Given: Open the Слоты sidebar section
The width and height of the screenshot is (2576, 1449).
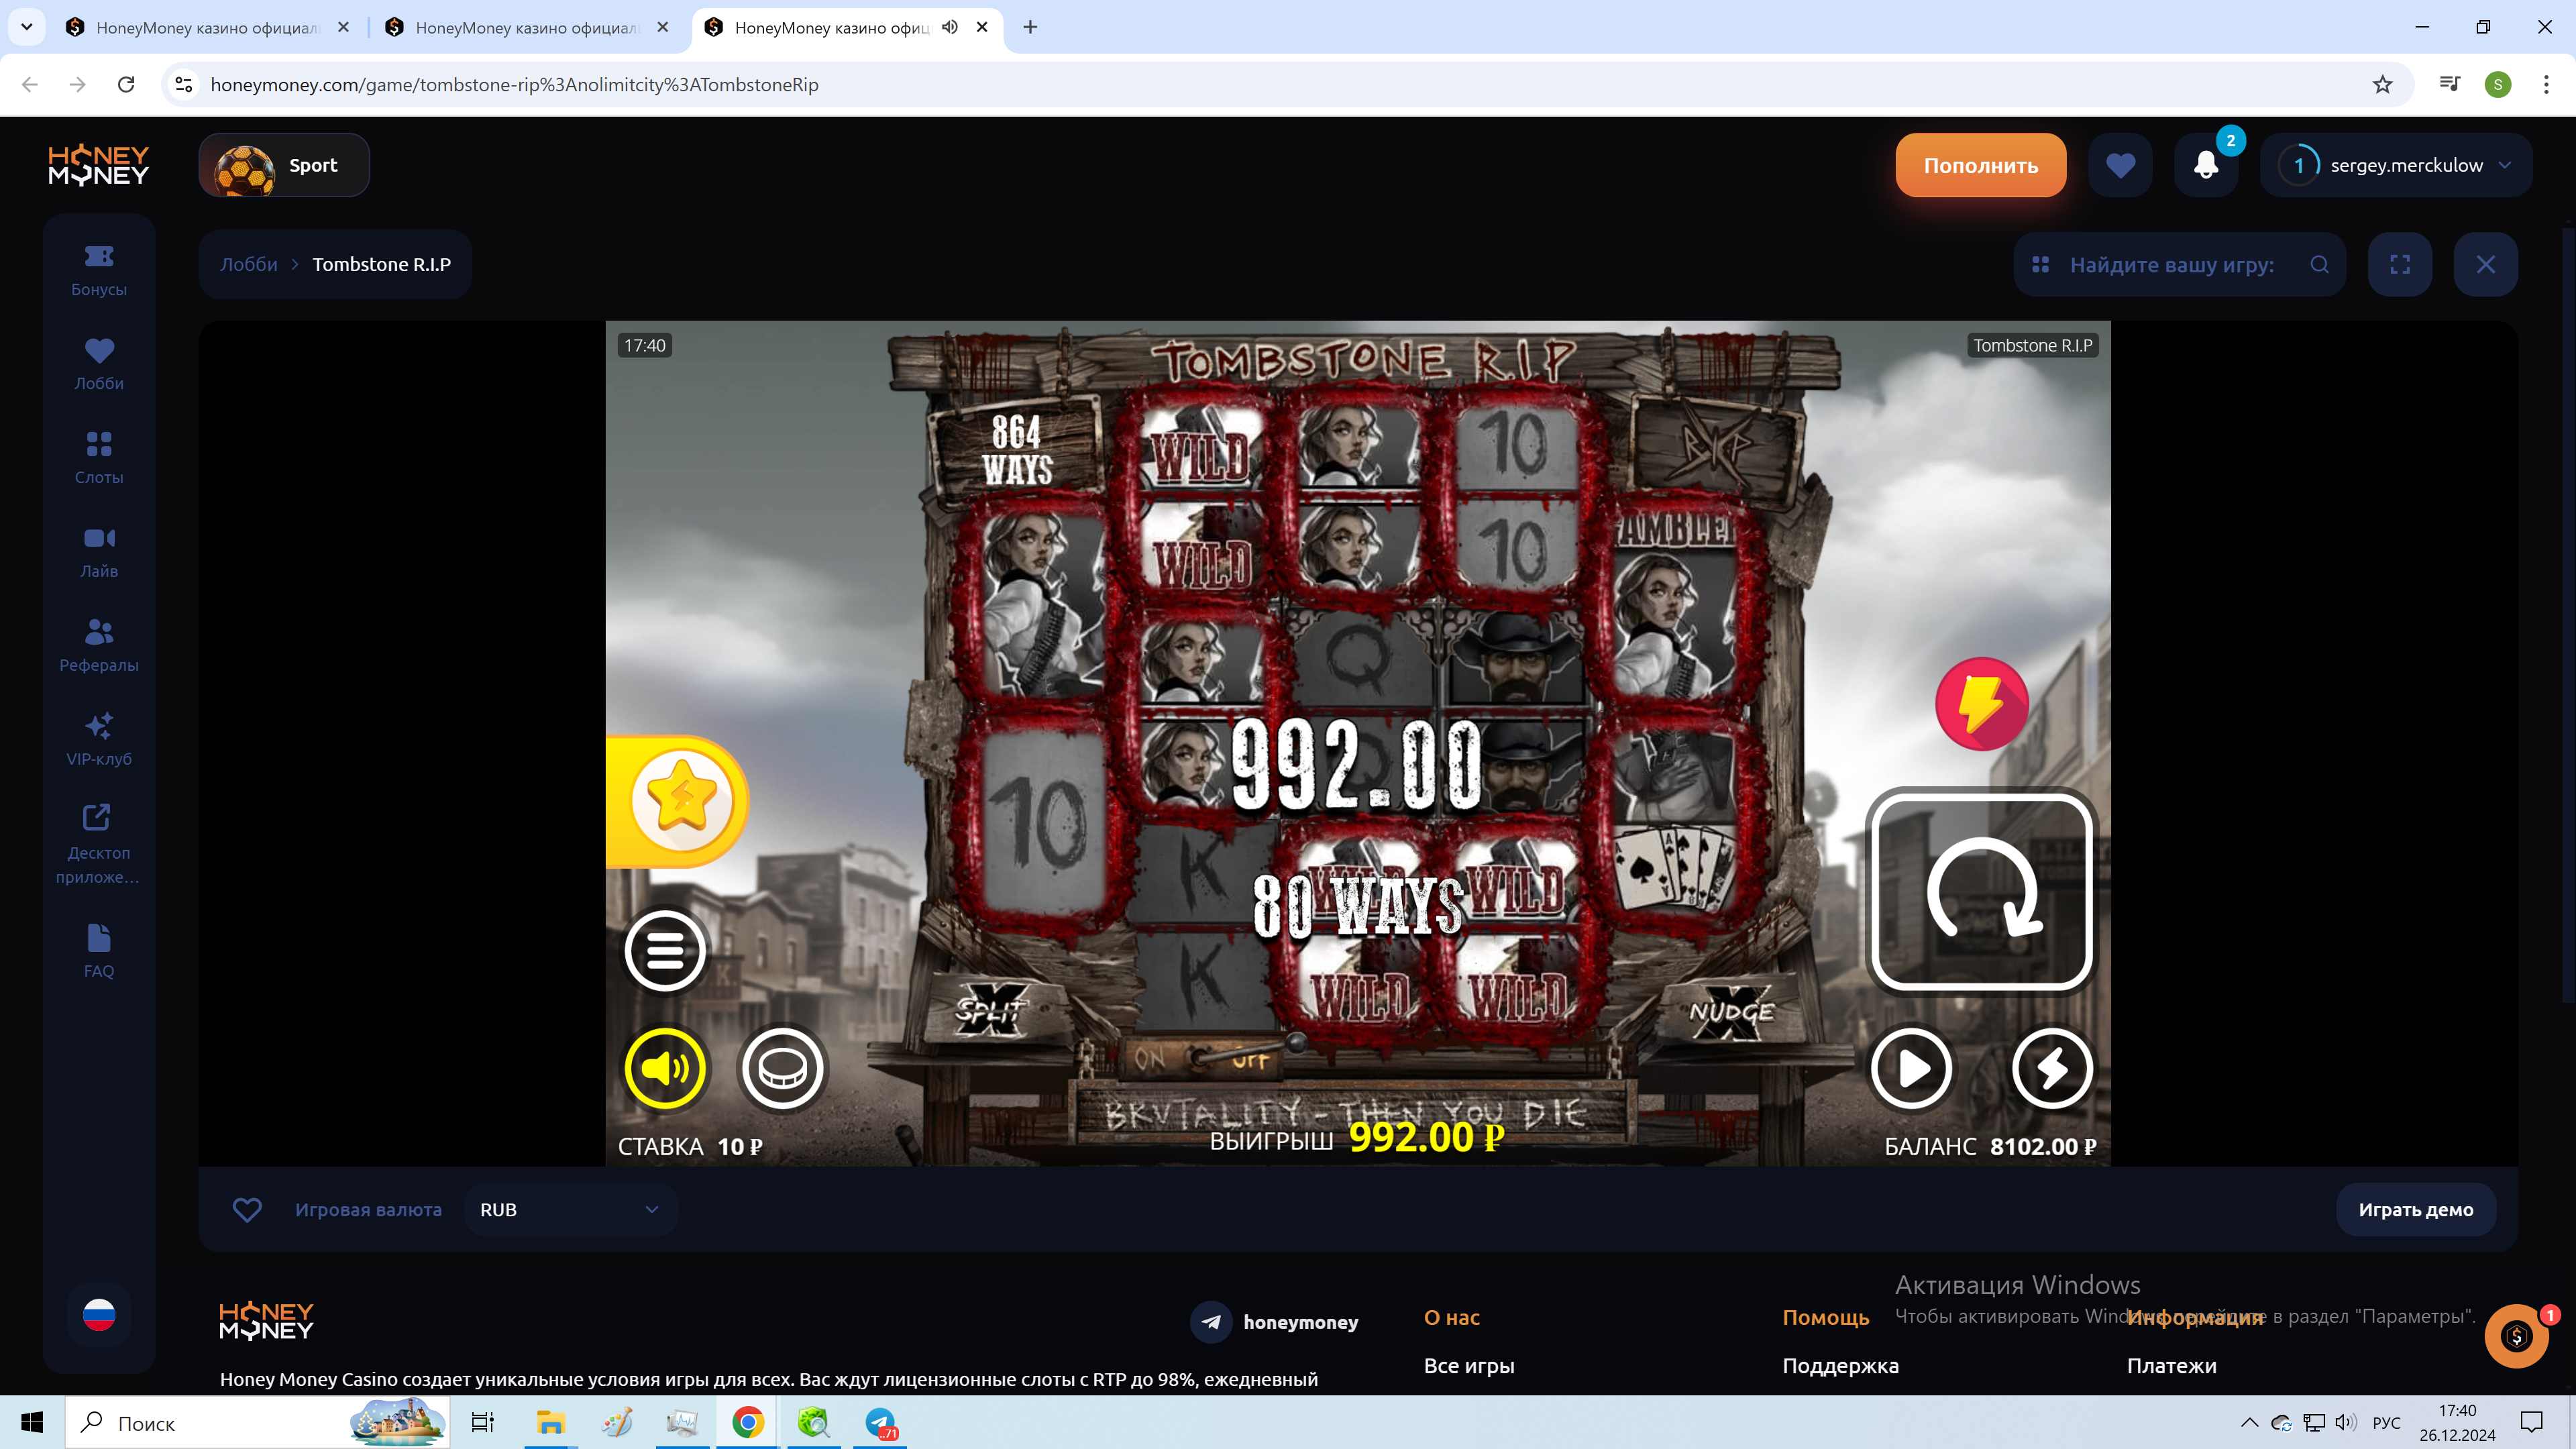Looking at the screenshot, I should point(99,457).
